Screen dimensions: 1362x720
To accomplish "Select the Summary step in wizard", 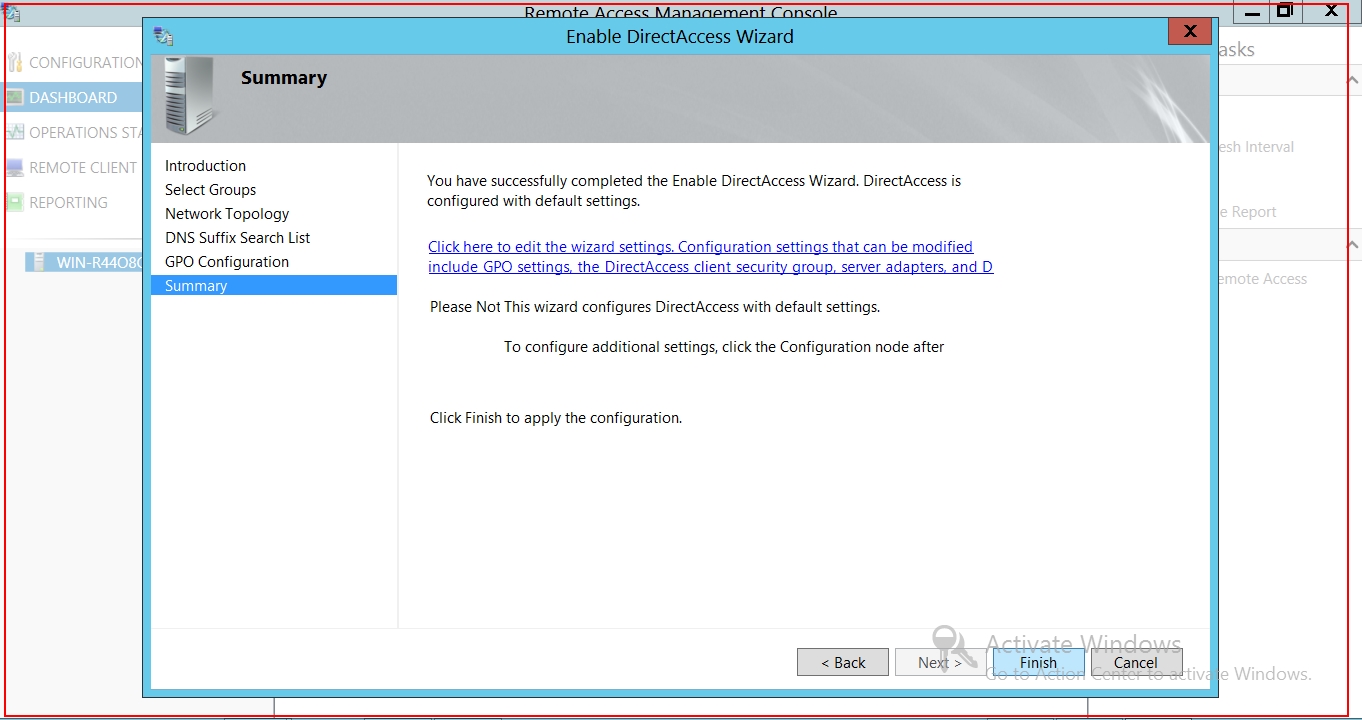I will 273,286.
